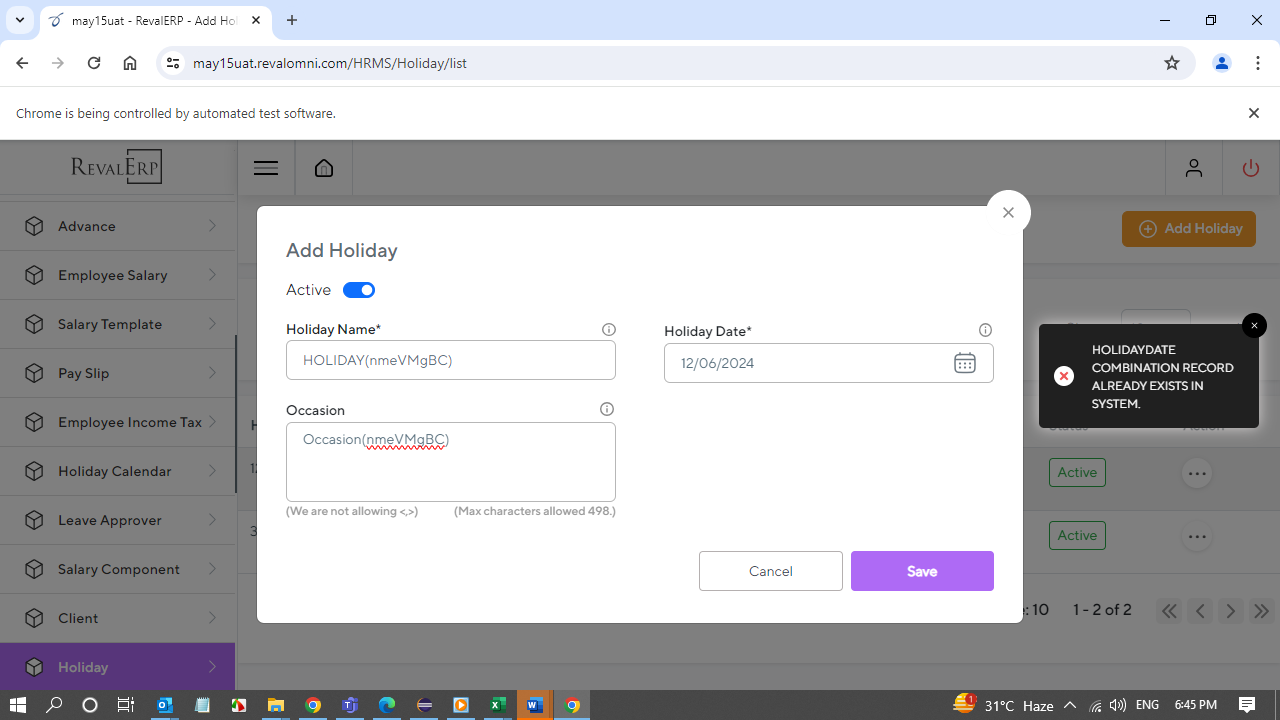Click the Occasion info icon
Image resolution: width=1280 pixels, height=720 pixels.
606,409
